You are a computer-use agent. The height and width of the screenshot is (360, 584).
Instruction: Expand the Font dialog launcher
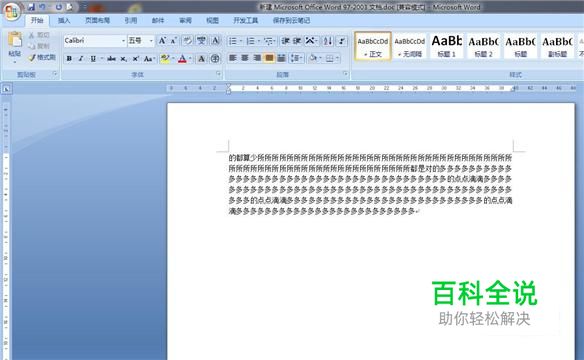[219, 74]
